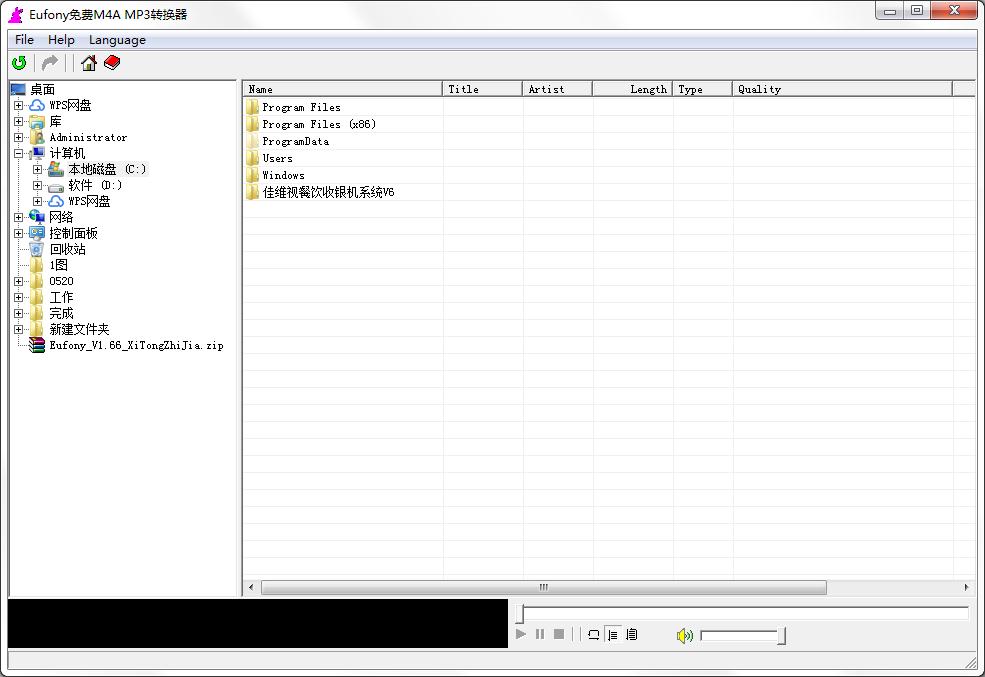Click the pause playback button
This screenshot has height=677, width=985.
540,634
